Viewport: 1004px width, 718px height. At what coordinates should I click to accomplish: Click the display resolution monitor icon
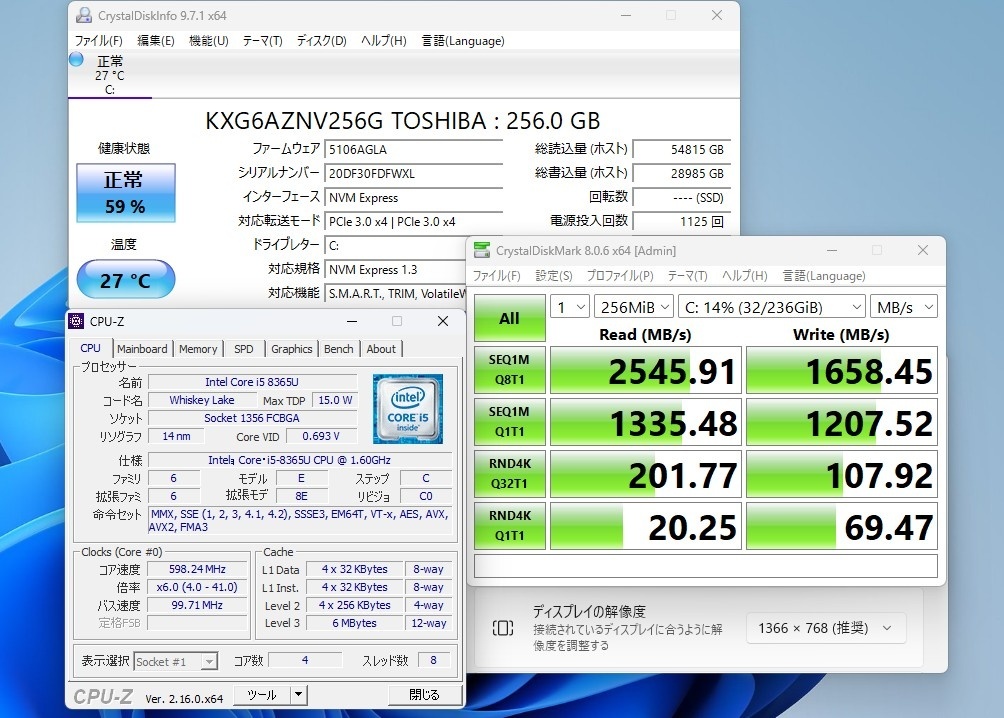click(503, 628)
